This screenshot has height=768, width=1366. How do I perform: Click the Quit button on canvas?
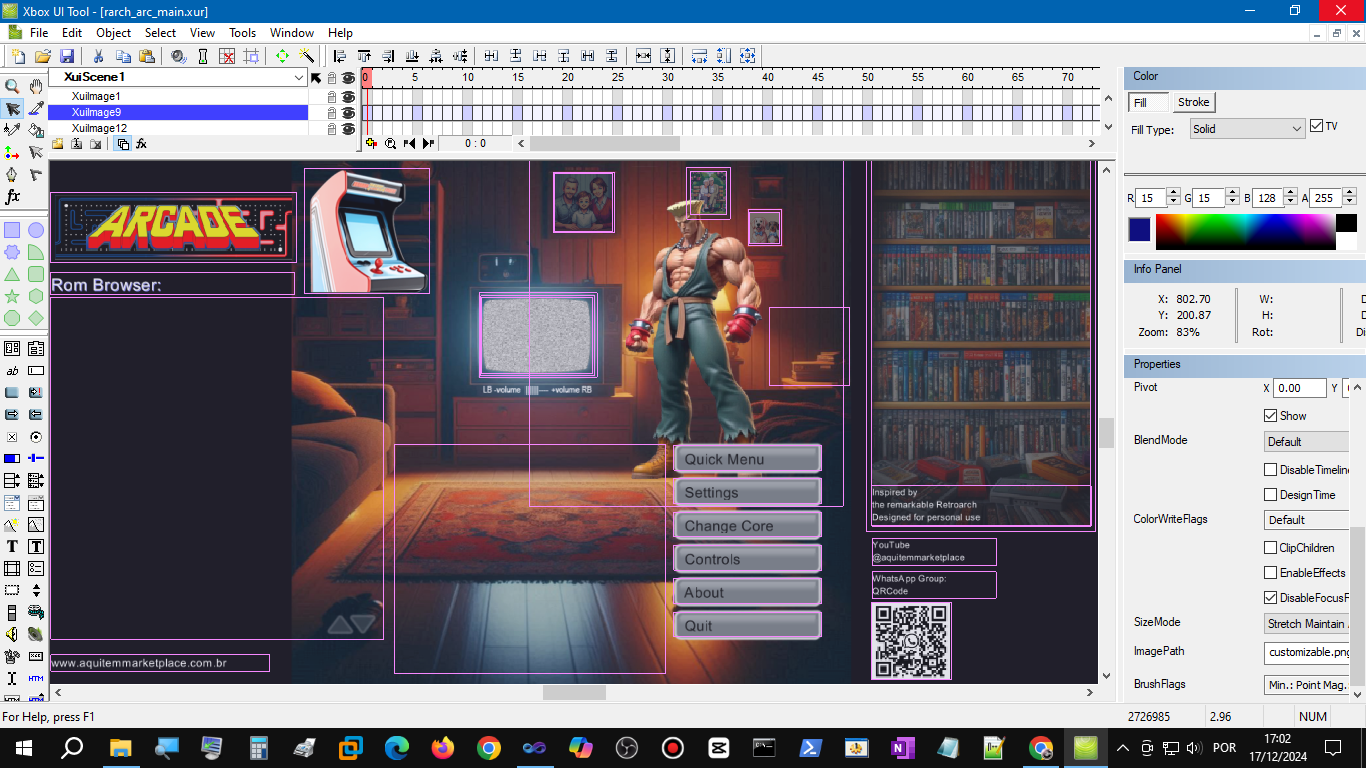(x=748, y=625)
